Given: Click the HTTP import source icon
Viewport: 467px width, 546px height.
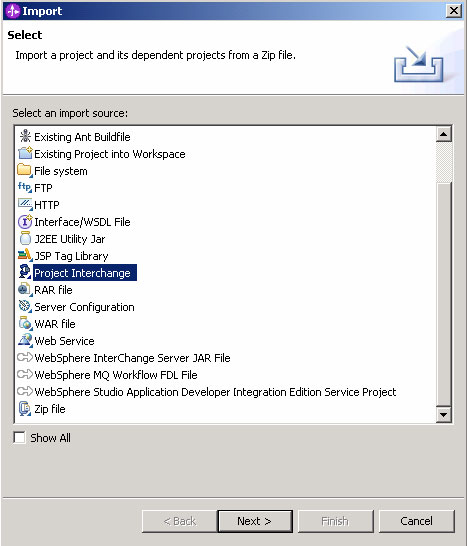Looking at the screenshot, I should tap(25, 204).
